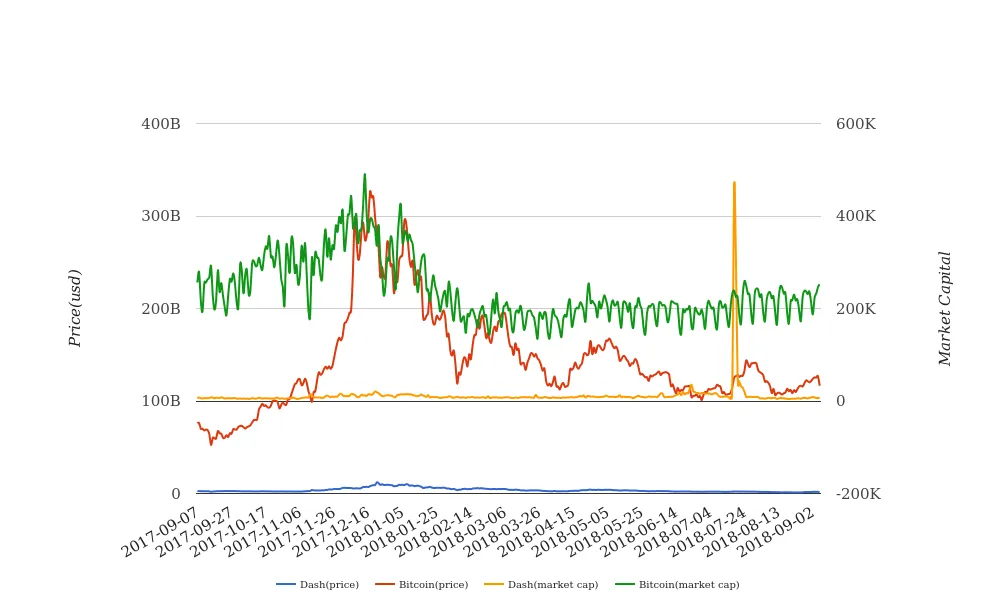Screen dimensions: 1008x616
Task: Toggle the Bitcoin(market cap) legend entry
Action: (x=678, y=584)
